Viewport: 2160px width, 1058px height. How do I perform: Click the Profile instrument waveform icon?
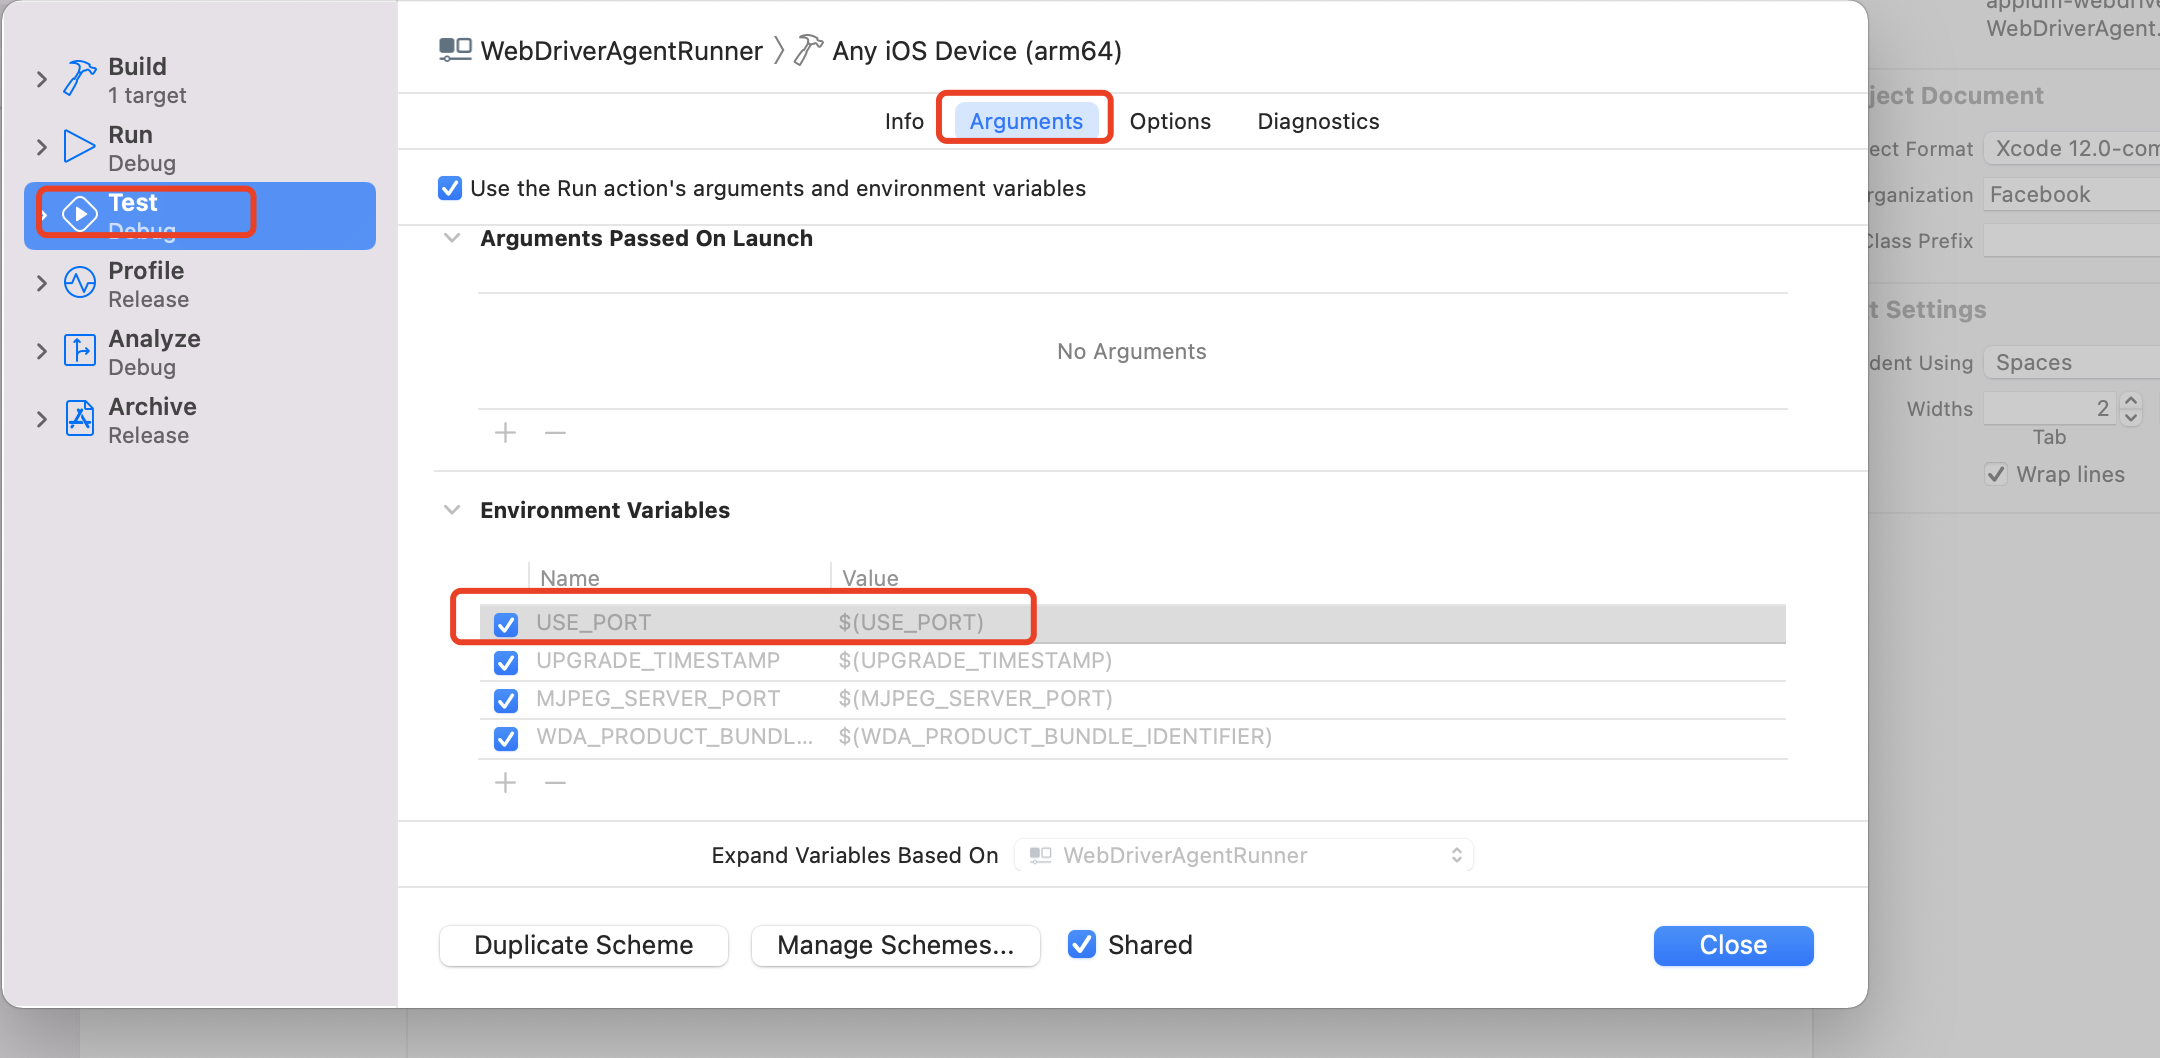point(79,283)
